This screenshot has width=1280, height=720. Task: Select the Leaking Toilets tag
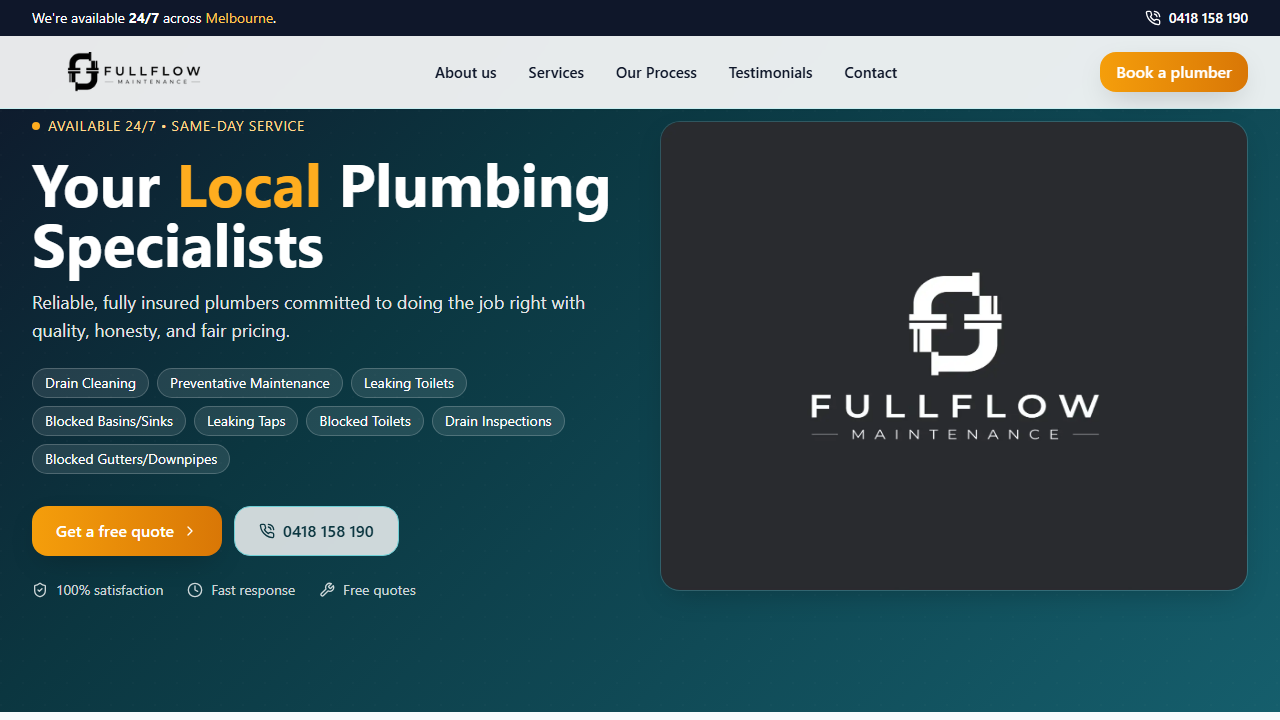coord(408,383)
